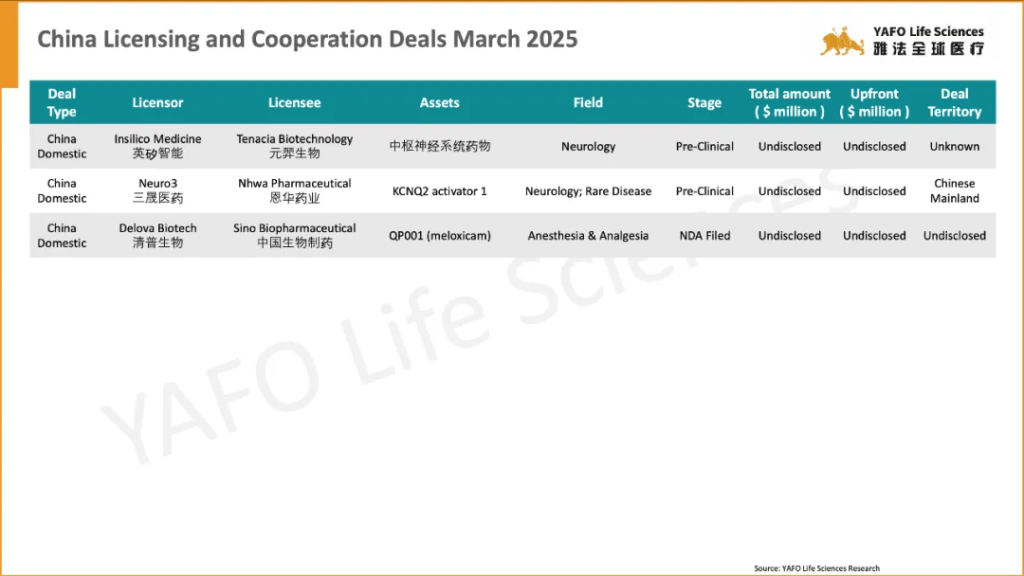The width and height of the screenshot is (1024, 576).
Task: Click the 'Chinese Mainland' territory cell
Action: (x=954, y=191)
